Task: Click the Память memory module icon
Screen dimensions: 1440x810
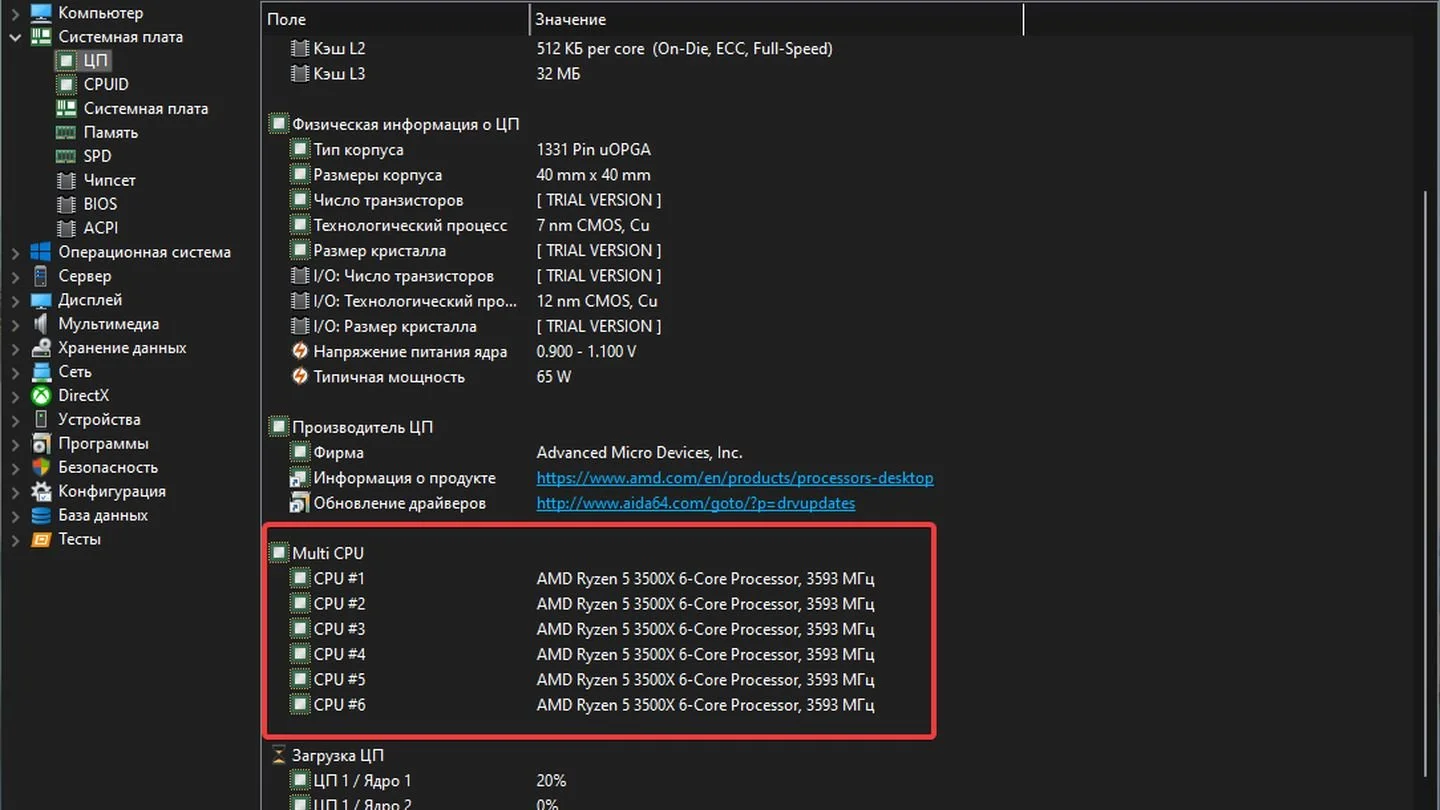Action: coord(65,133)
